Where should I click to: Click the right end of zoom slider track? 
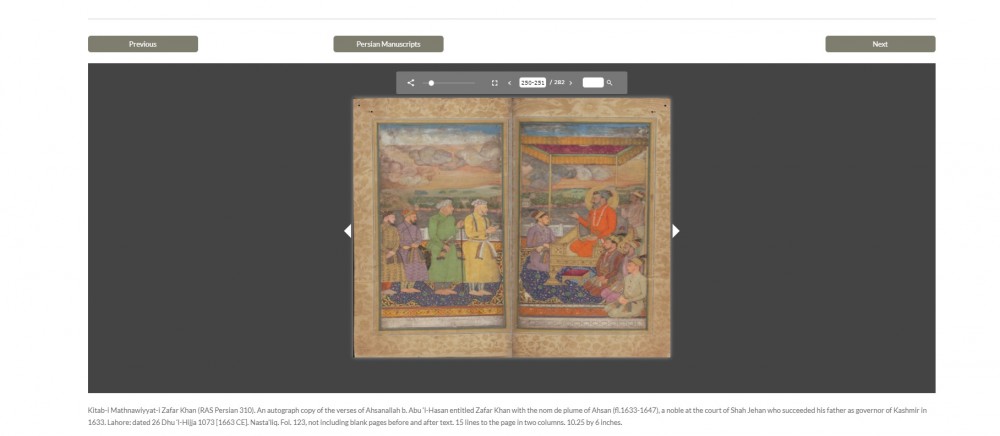click(x=474, y=83)
